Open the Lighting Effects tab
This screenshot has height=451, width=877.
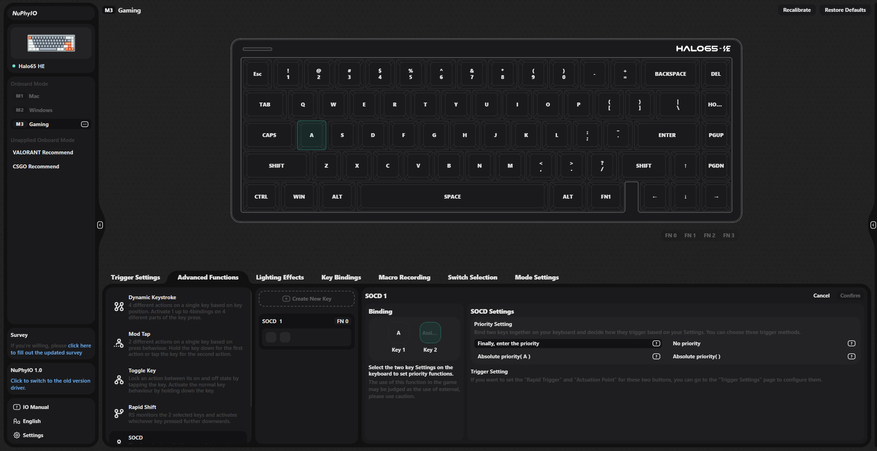click(x=280, y=278)
